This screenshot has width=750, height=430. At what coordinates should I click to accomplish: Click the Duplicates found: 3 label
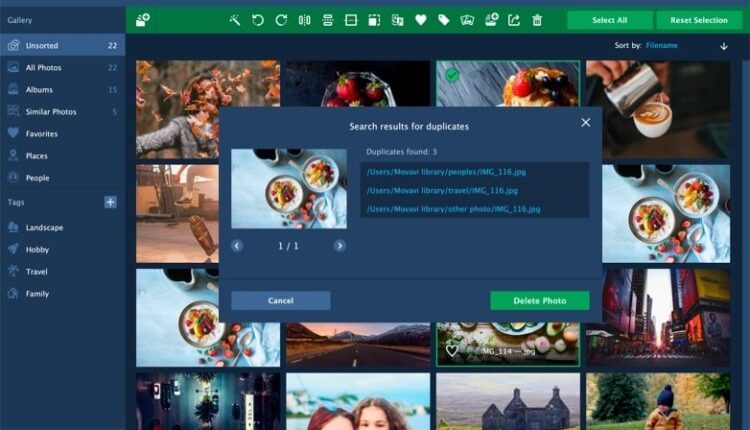tap(401, 152)
